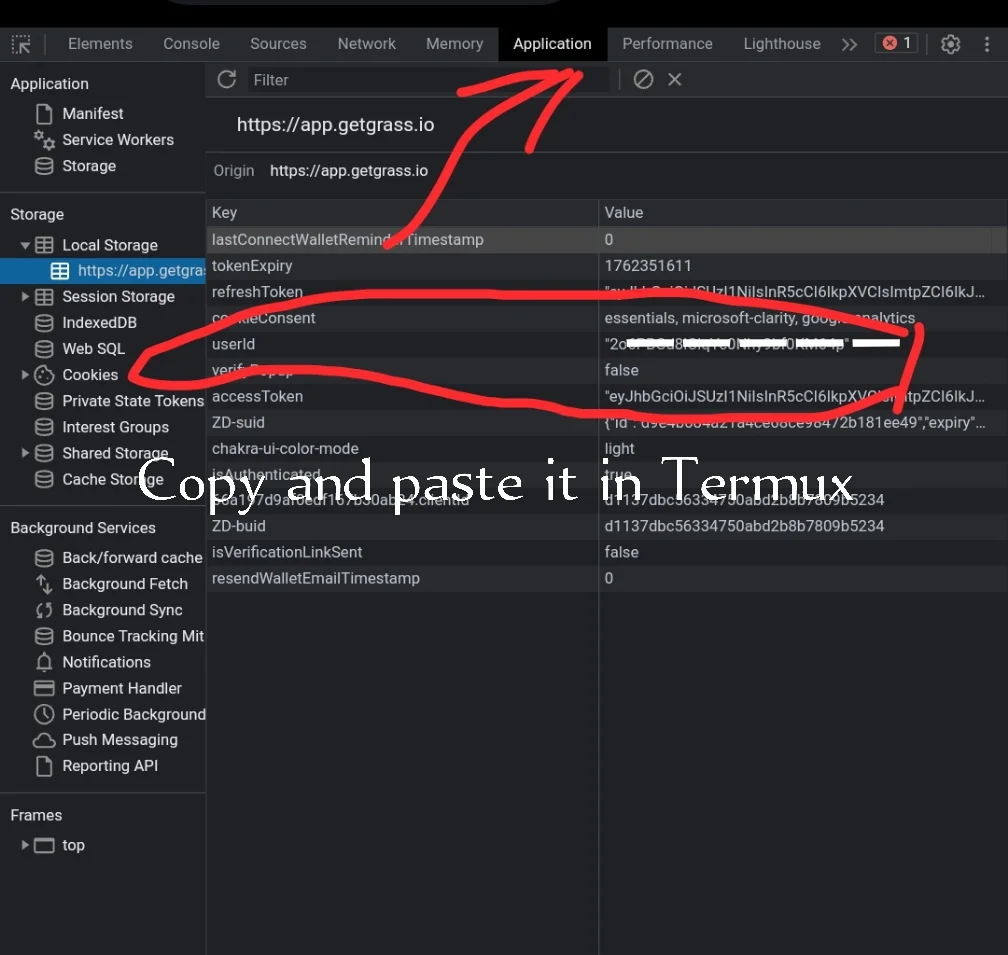Viewport: 1008px width, 955px height.
Task: Click the Value column header
Action: pyautogui.click(x=803, y=213)
